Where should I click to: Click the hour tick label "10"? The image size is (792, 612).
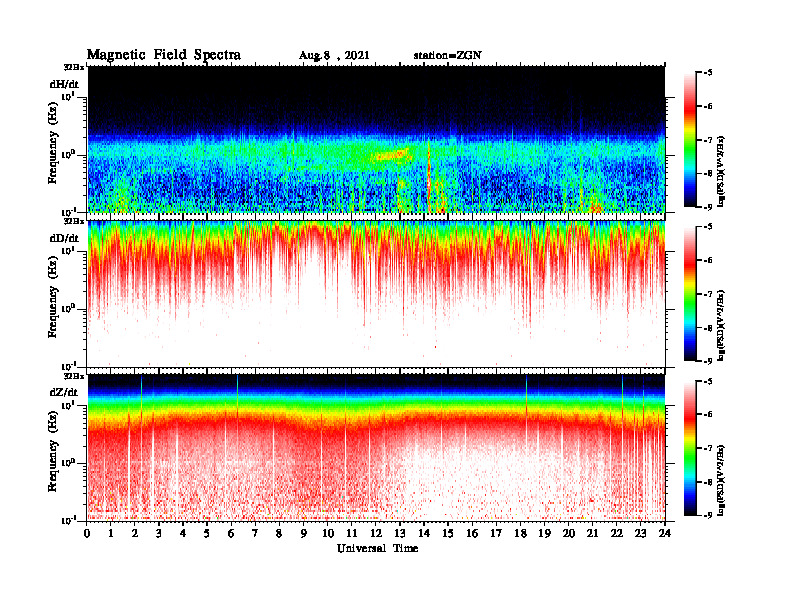pos(328,533)
